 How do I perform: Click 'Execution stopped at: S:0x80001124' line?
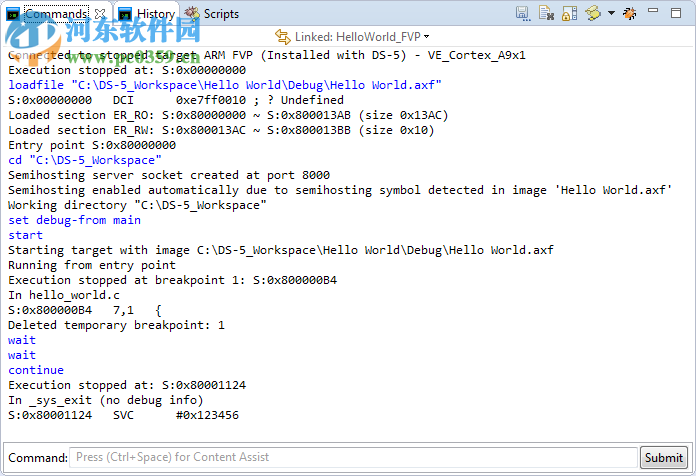point(127,385)
